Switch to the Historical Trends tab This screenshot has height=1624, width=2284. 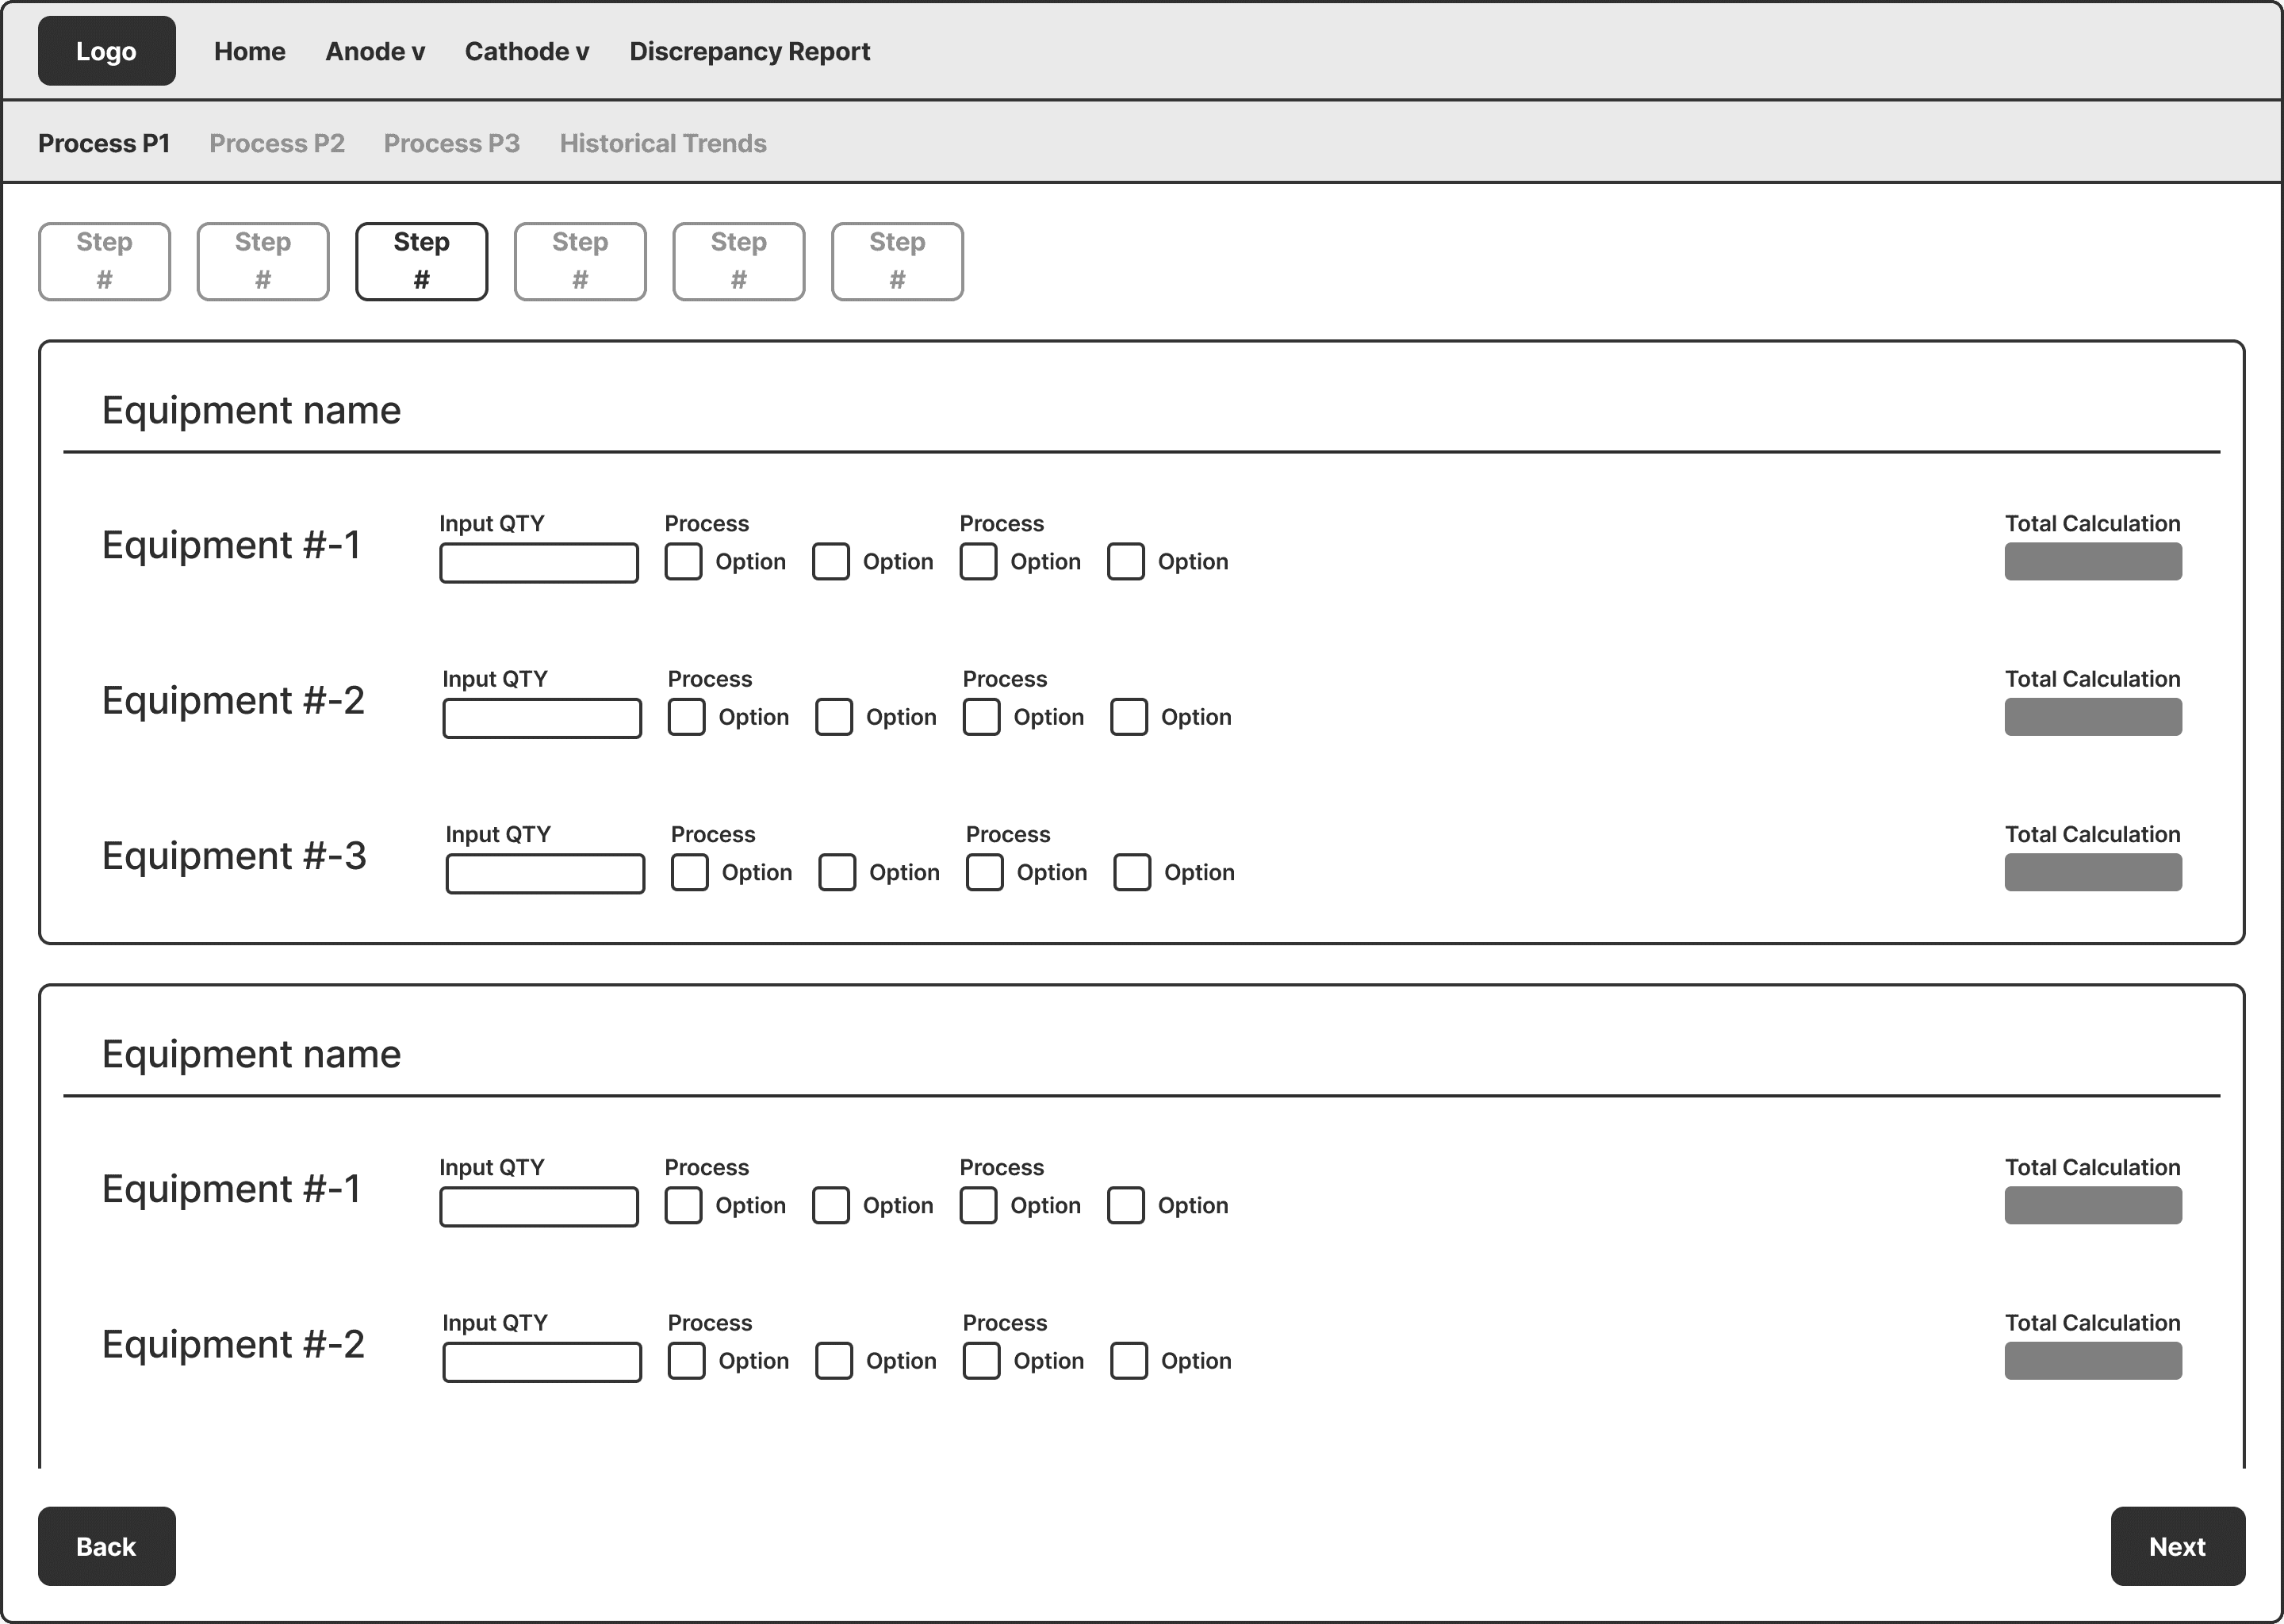663,143
